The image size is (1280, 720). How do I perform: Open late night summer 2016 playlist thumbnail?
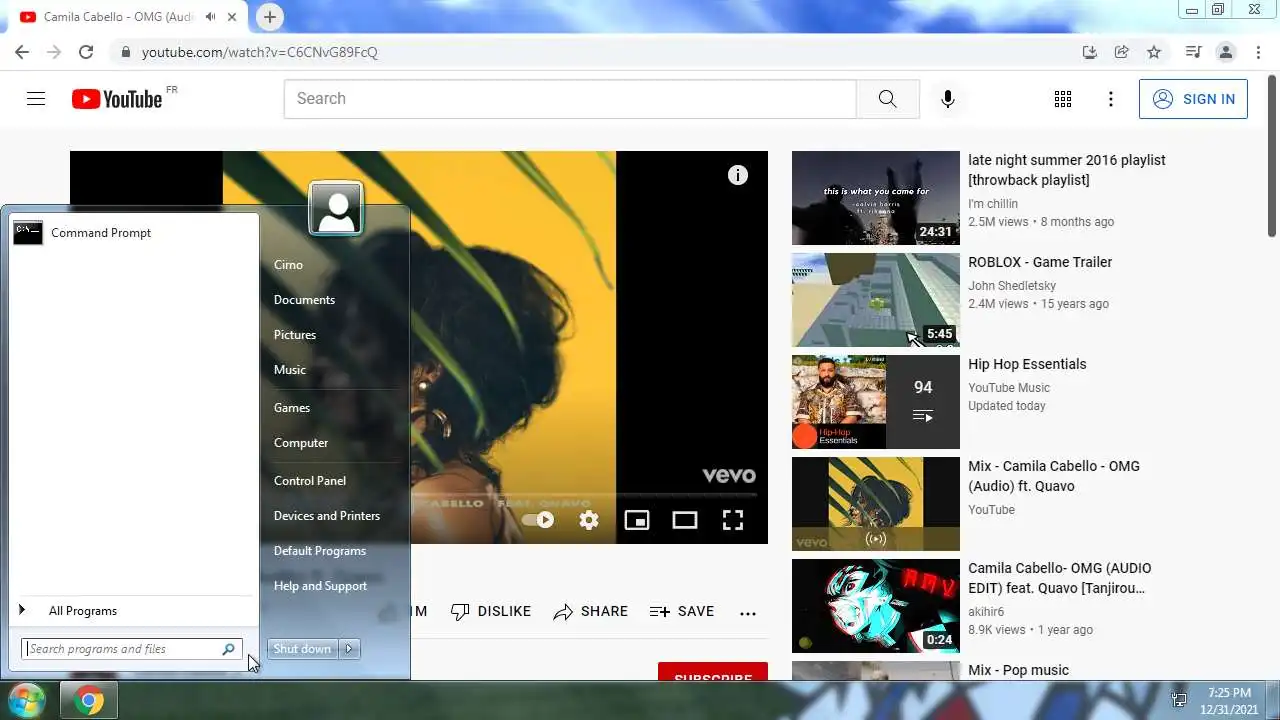876,198
